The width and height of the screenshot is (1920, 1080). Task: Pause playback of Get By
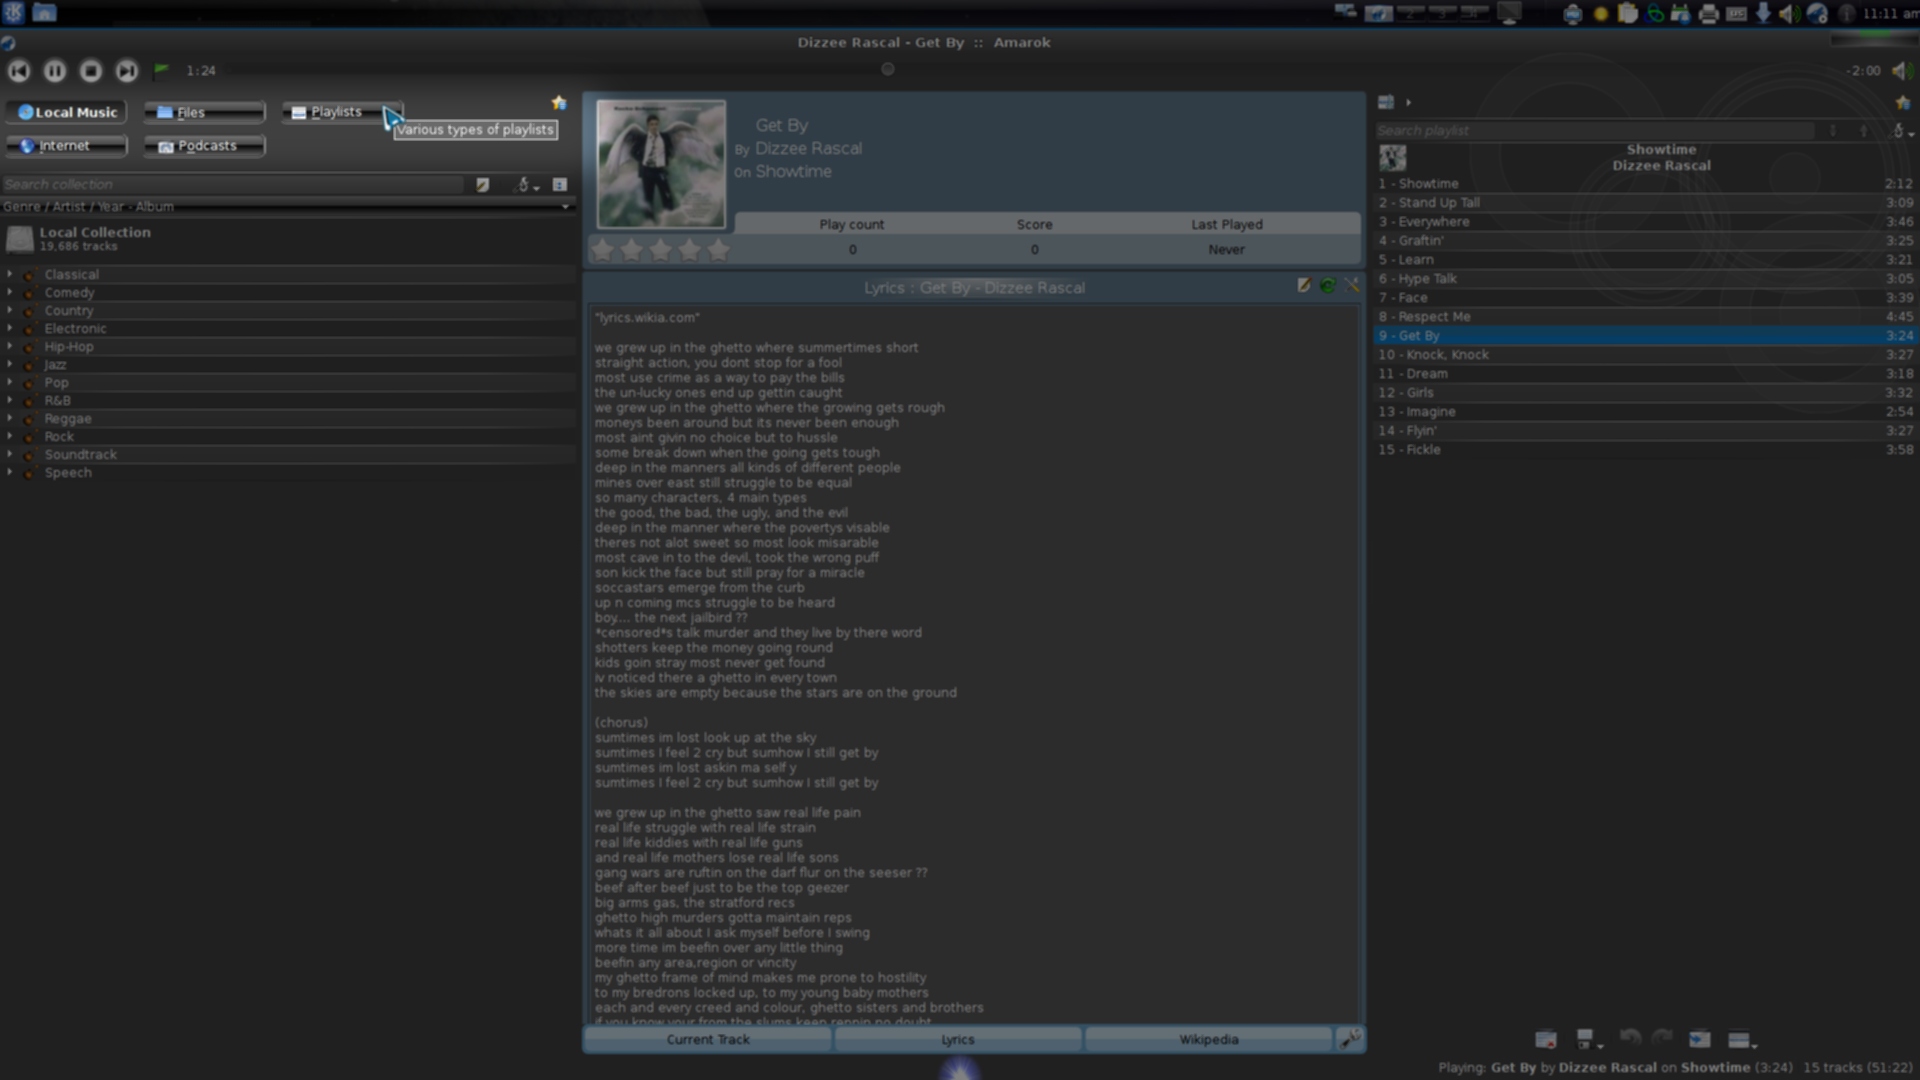click(55, 71)
